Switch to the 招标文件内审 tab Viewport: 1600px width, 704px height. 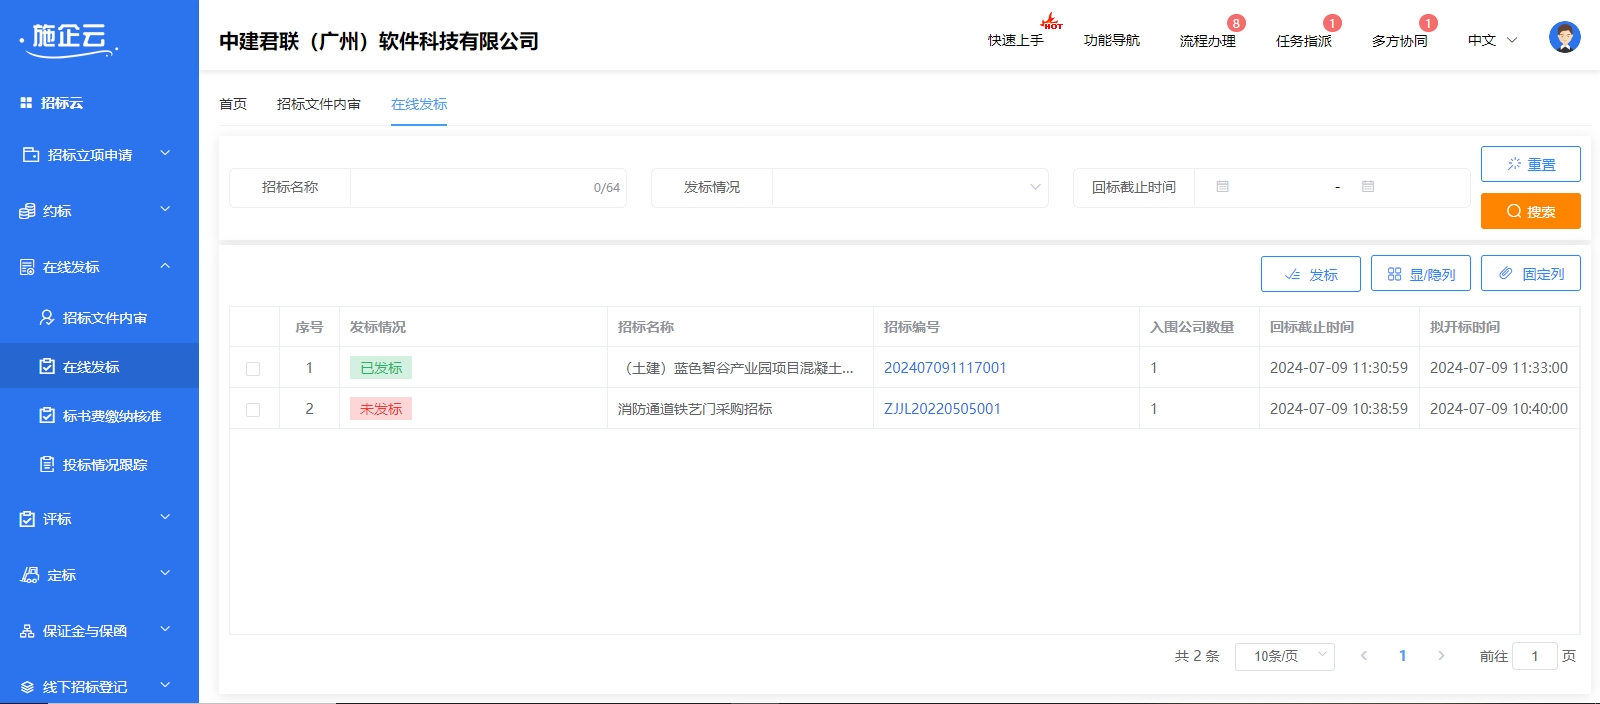(x=318, y=104)
